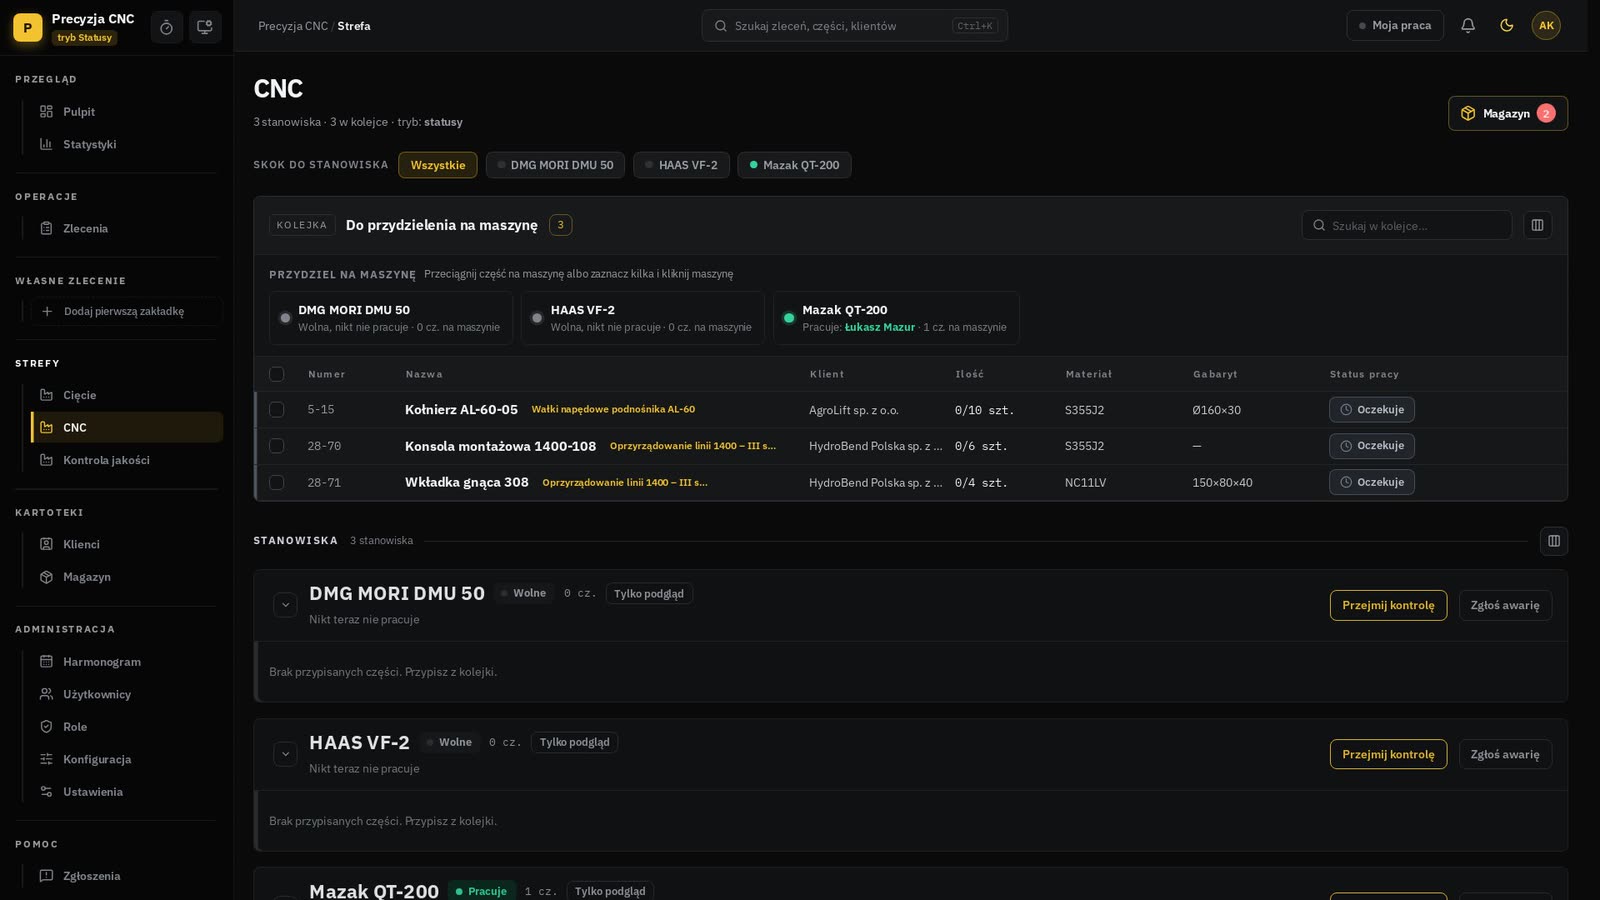Viewport: 1600px width, 900px height.
Task: Open Magazyn in the sidebar
Action: pyautogui.click(x=127, y=577)
